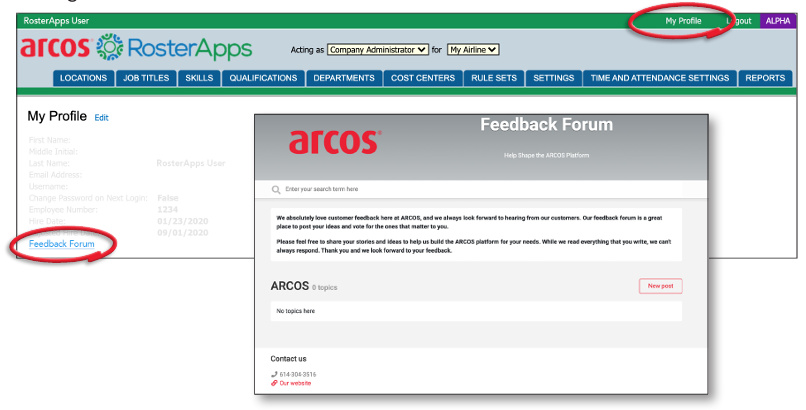This screenshot has width=806, height=410.
Task: Click the 'False' password change value
Action: [168, 198]
